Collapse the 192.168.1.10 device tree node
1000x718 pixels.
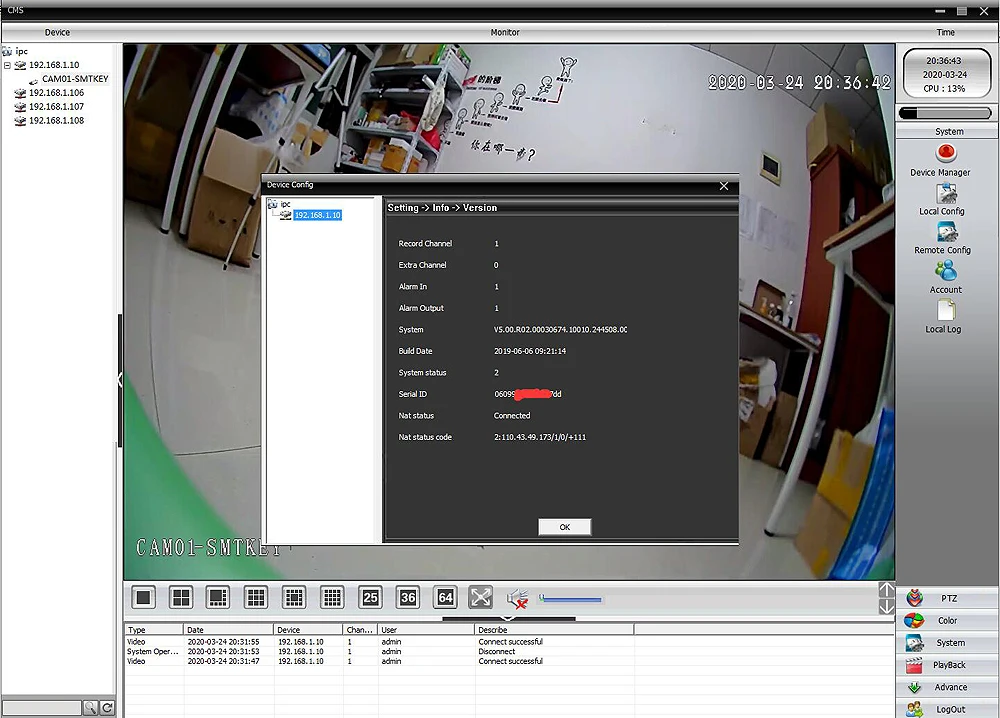click(7, 65)
